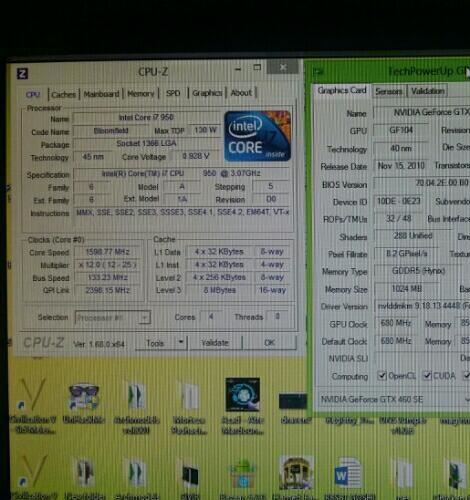Click the BIOS Version field in GPU-Z

click(x=422, y=183)
